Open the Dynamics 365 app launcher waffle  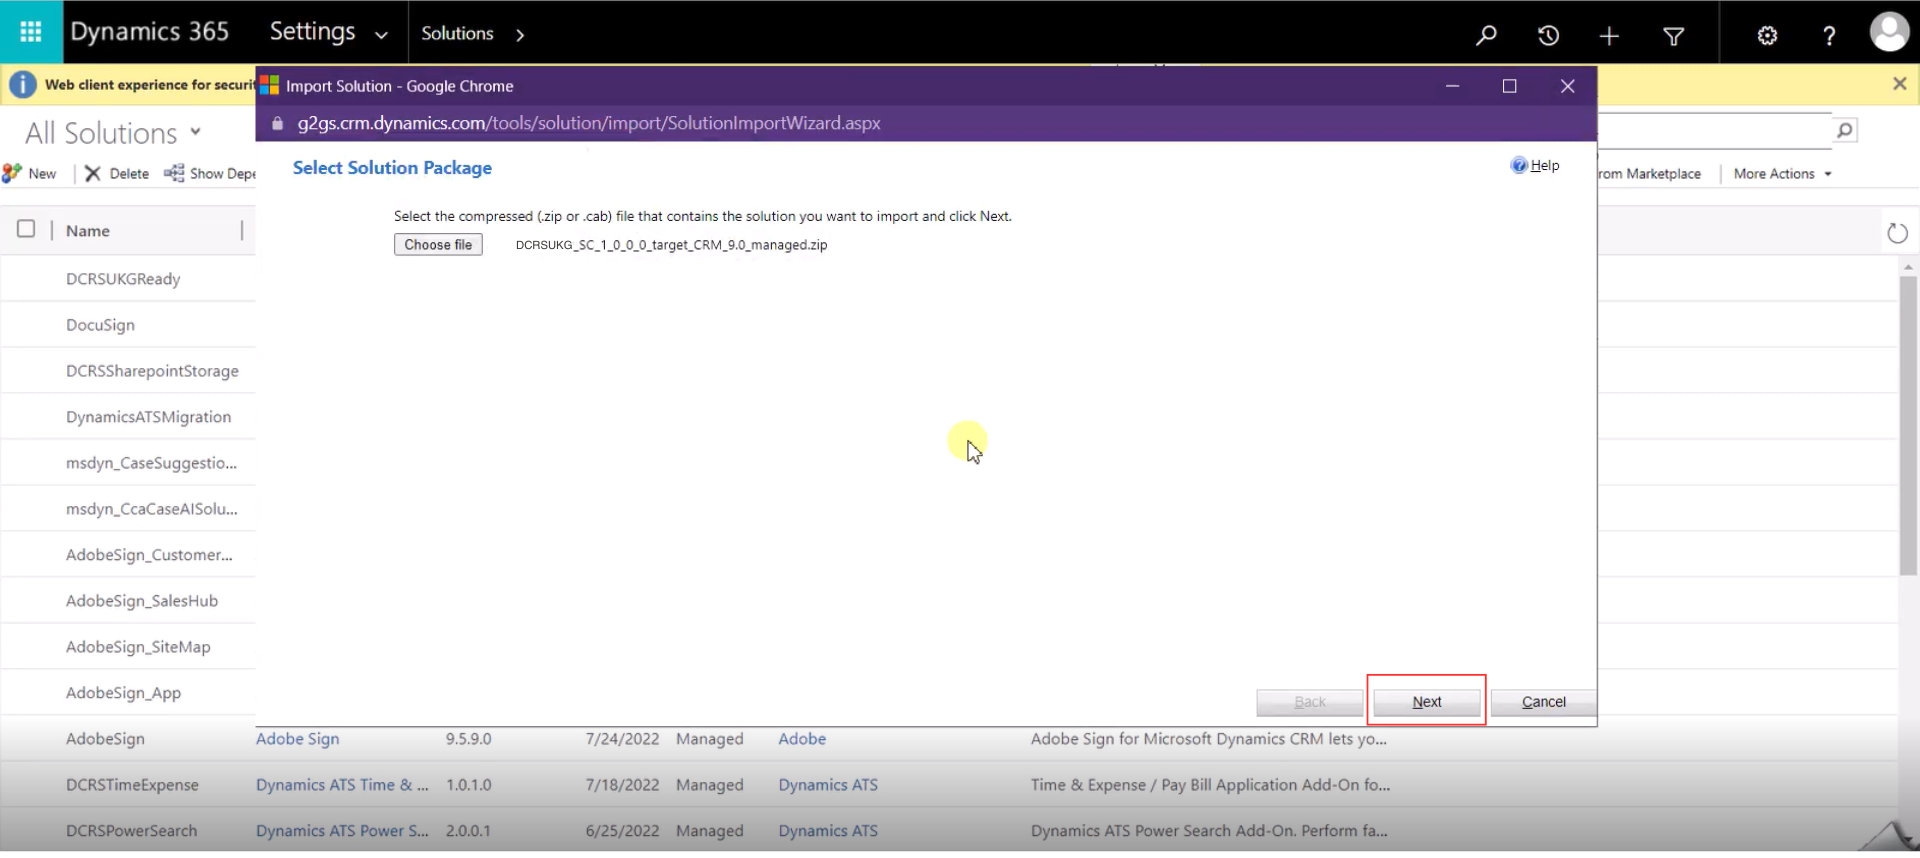31,32
